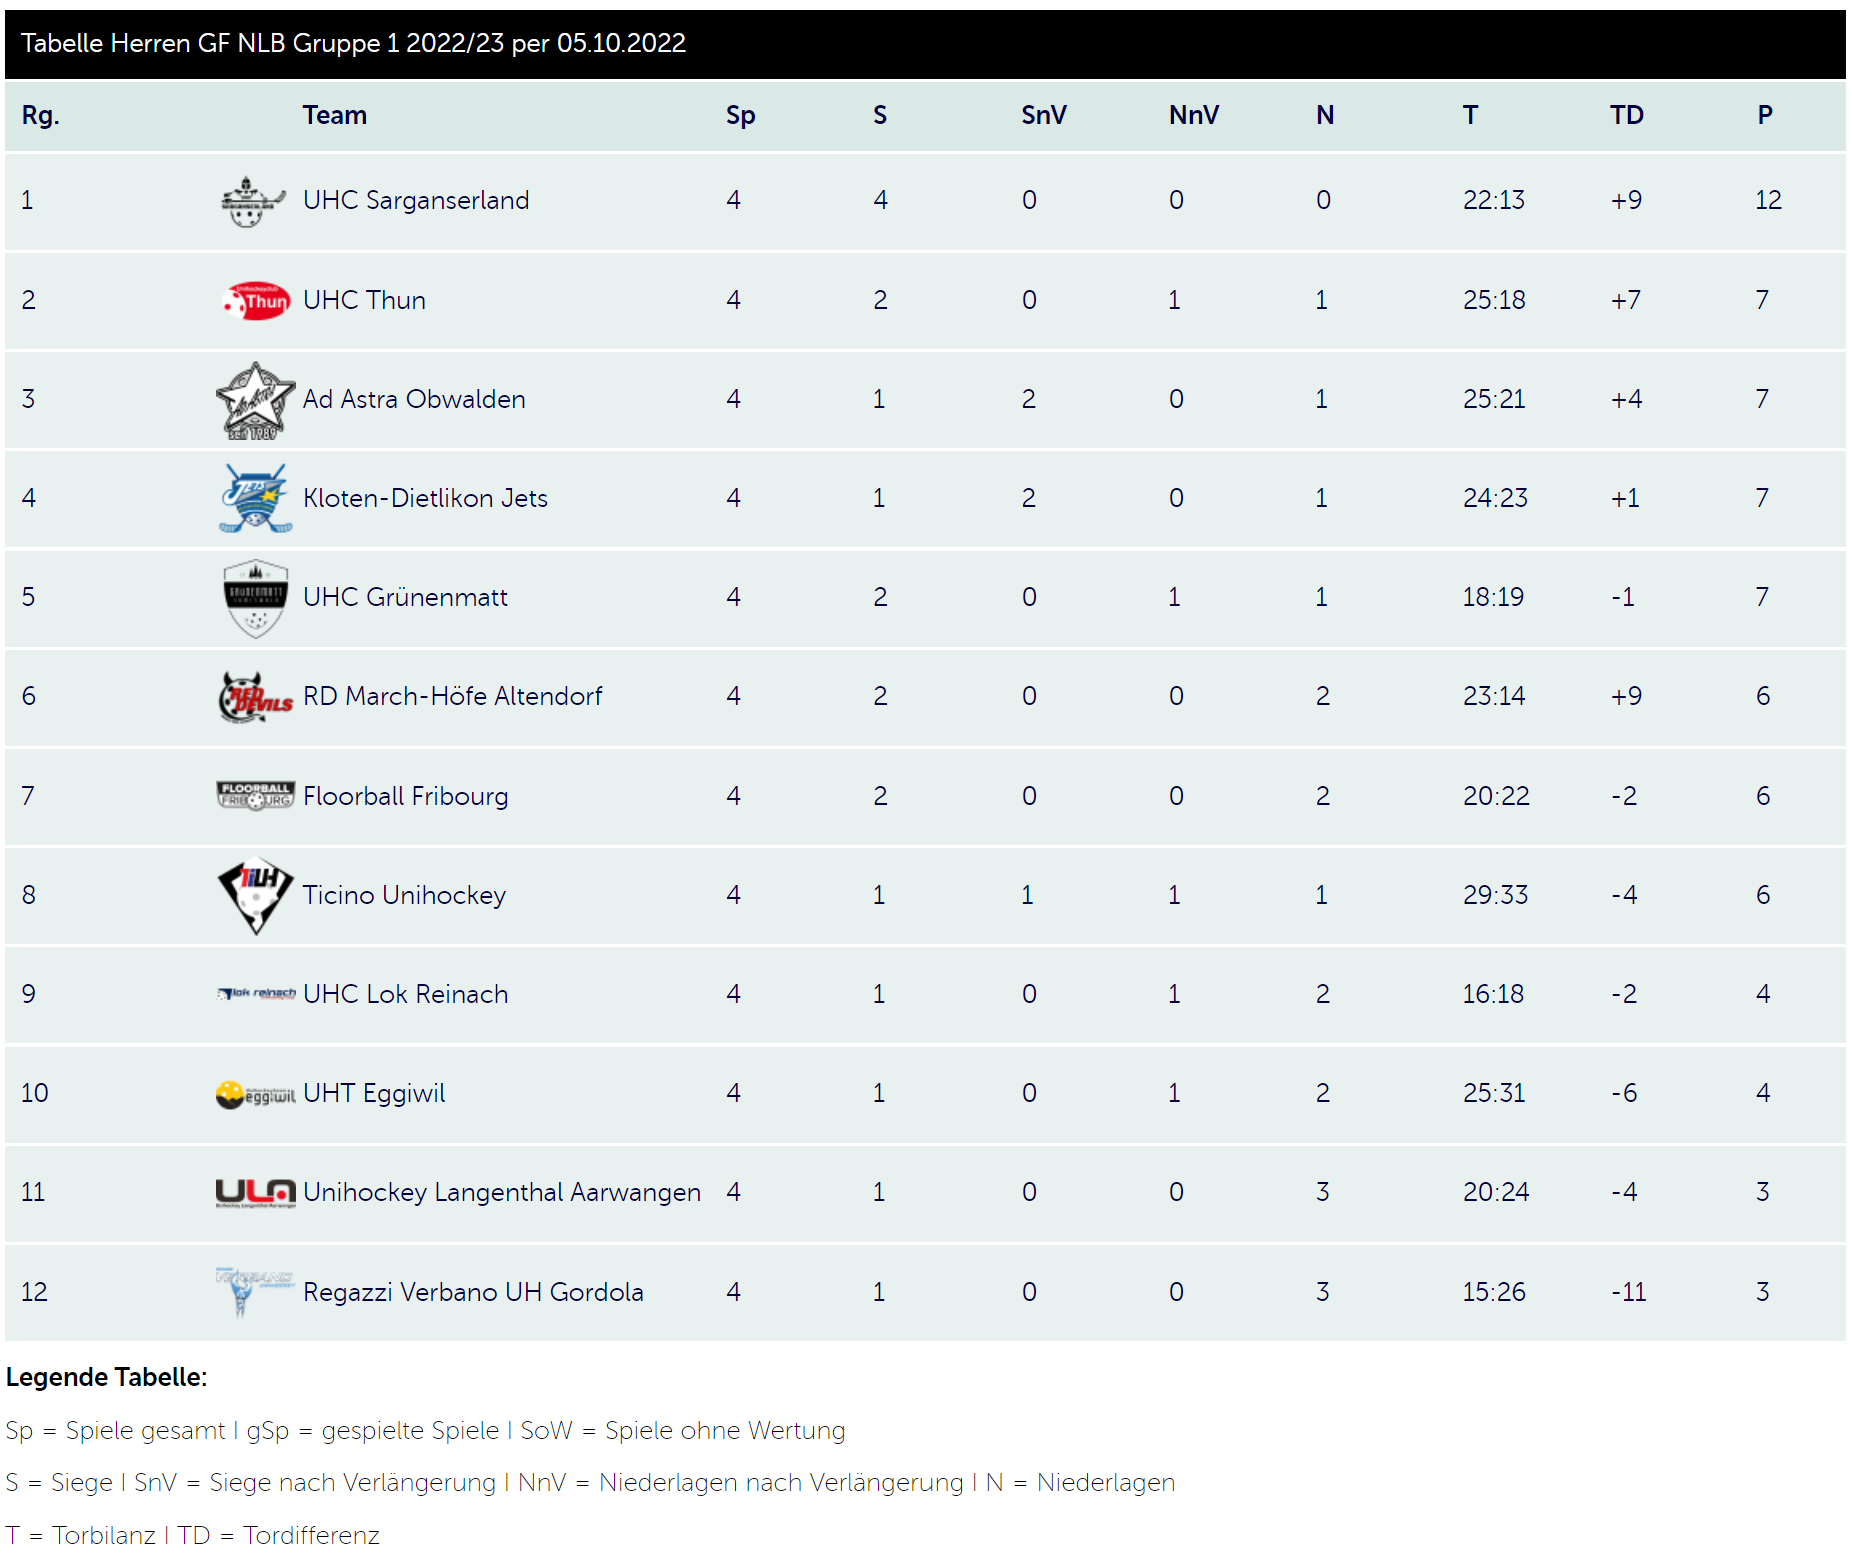Click the Regazzi Verbano Gordola logo
This screenshot has width=1852, height=1554.
point(254,1291)
